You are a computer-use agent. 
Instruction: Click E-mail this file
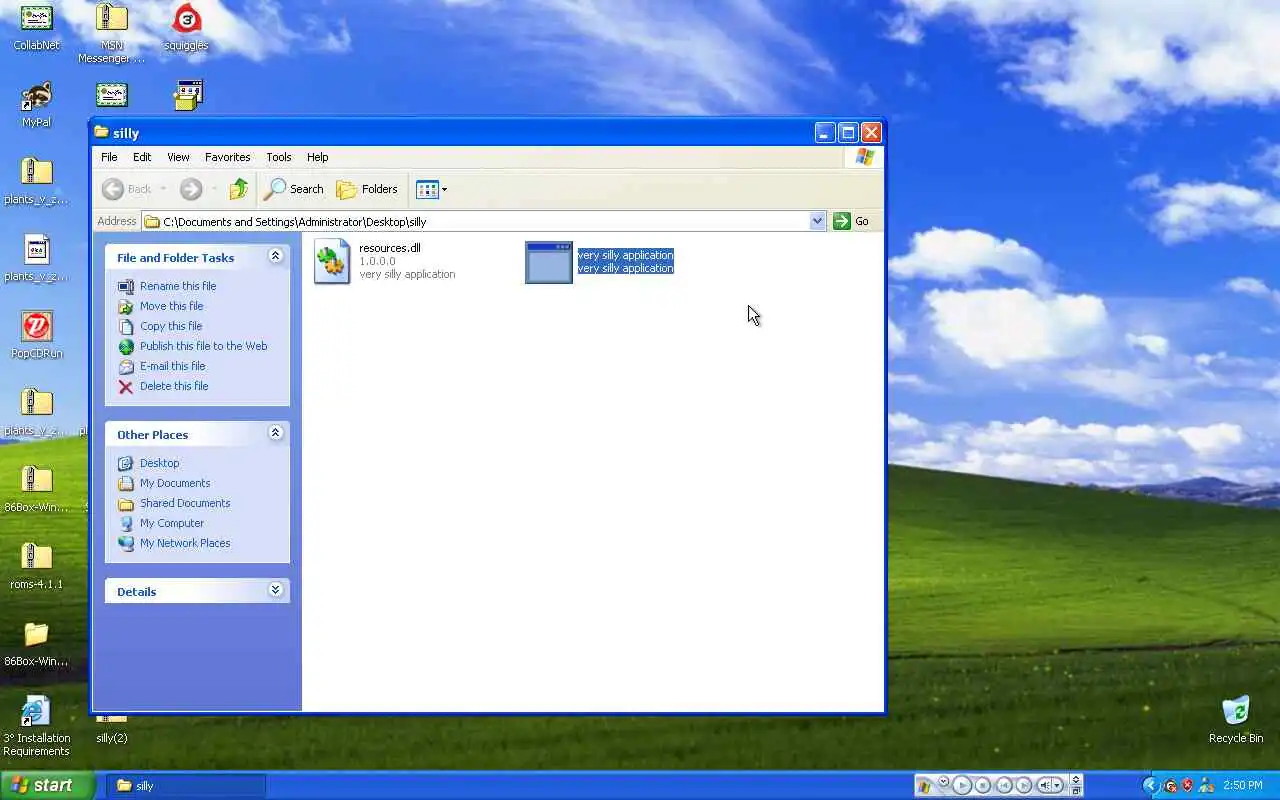(x=172, y=366)
